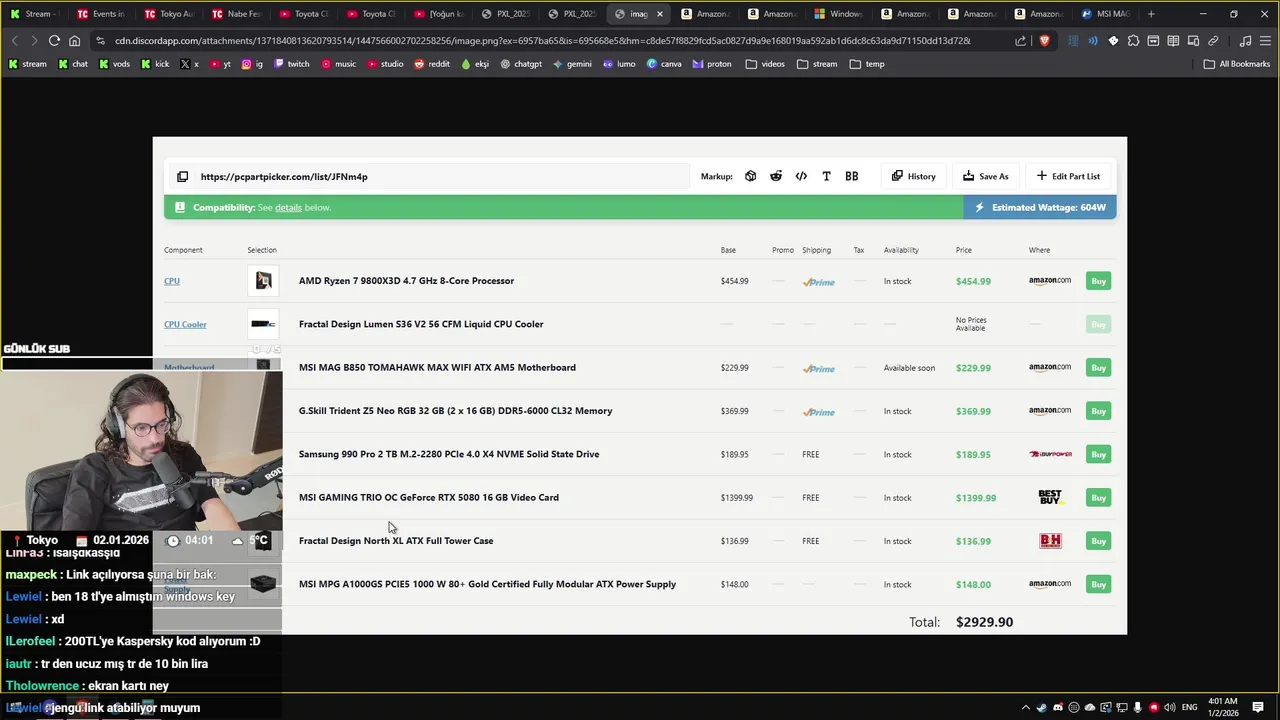Close the active image tab
1280x720 pixels.
(x=659, y=14)
